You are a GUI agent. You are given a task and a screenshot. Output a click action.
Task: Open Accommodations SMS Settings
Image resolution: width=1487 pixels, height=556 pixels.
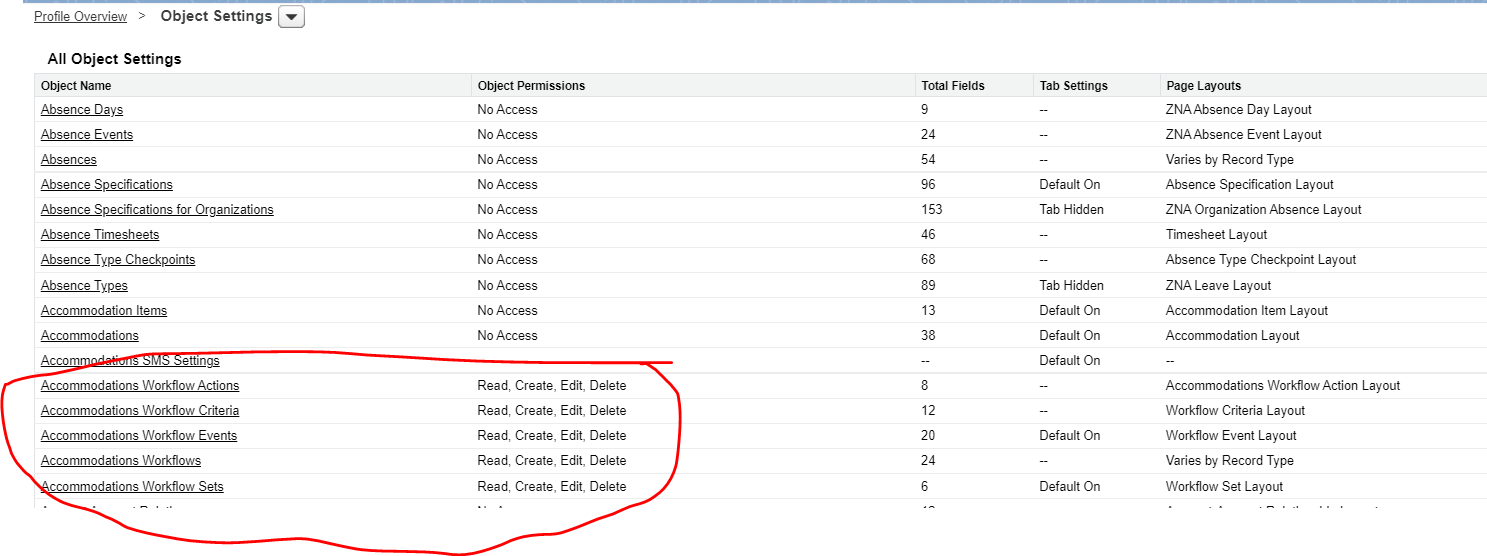130,361
